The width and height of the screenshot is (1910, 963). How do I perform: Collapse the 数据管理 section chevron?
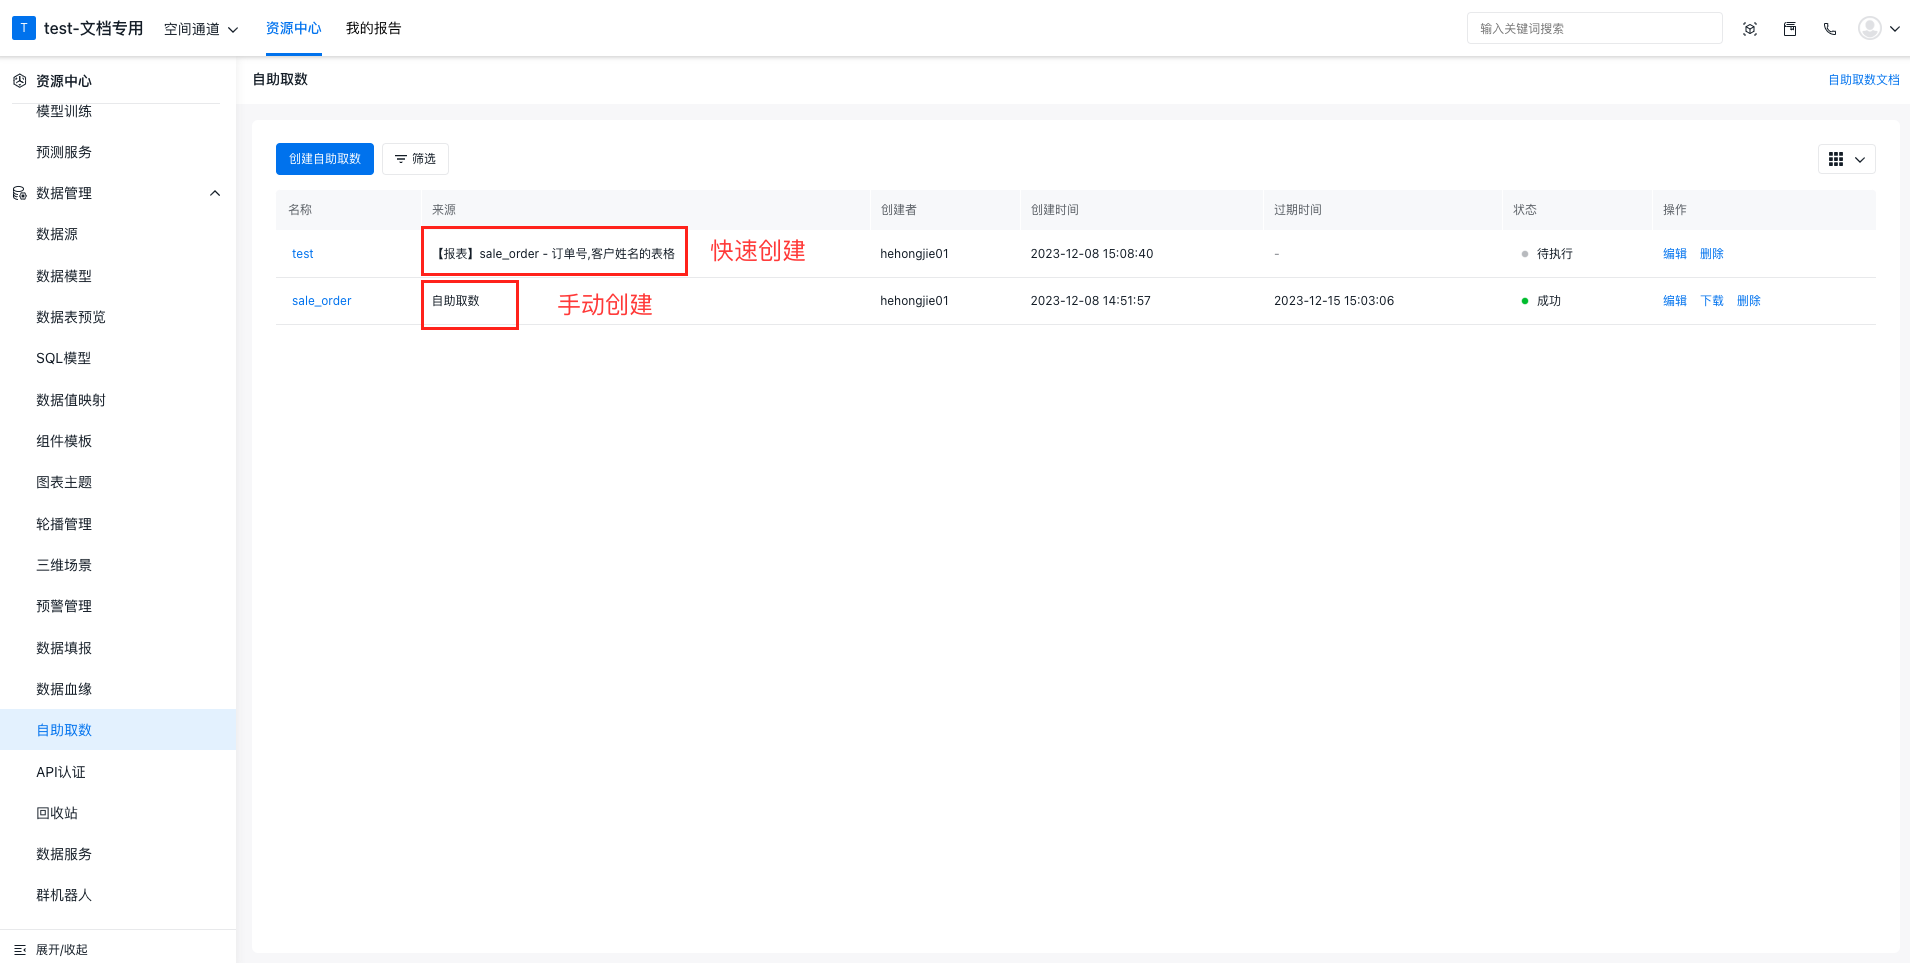(x=215, y=193)
